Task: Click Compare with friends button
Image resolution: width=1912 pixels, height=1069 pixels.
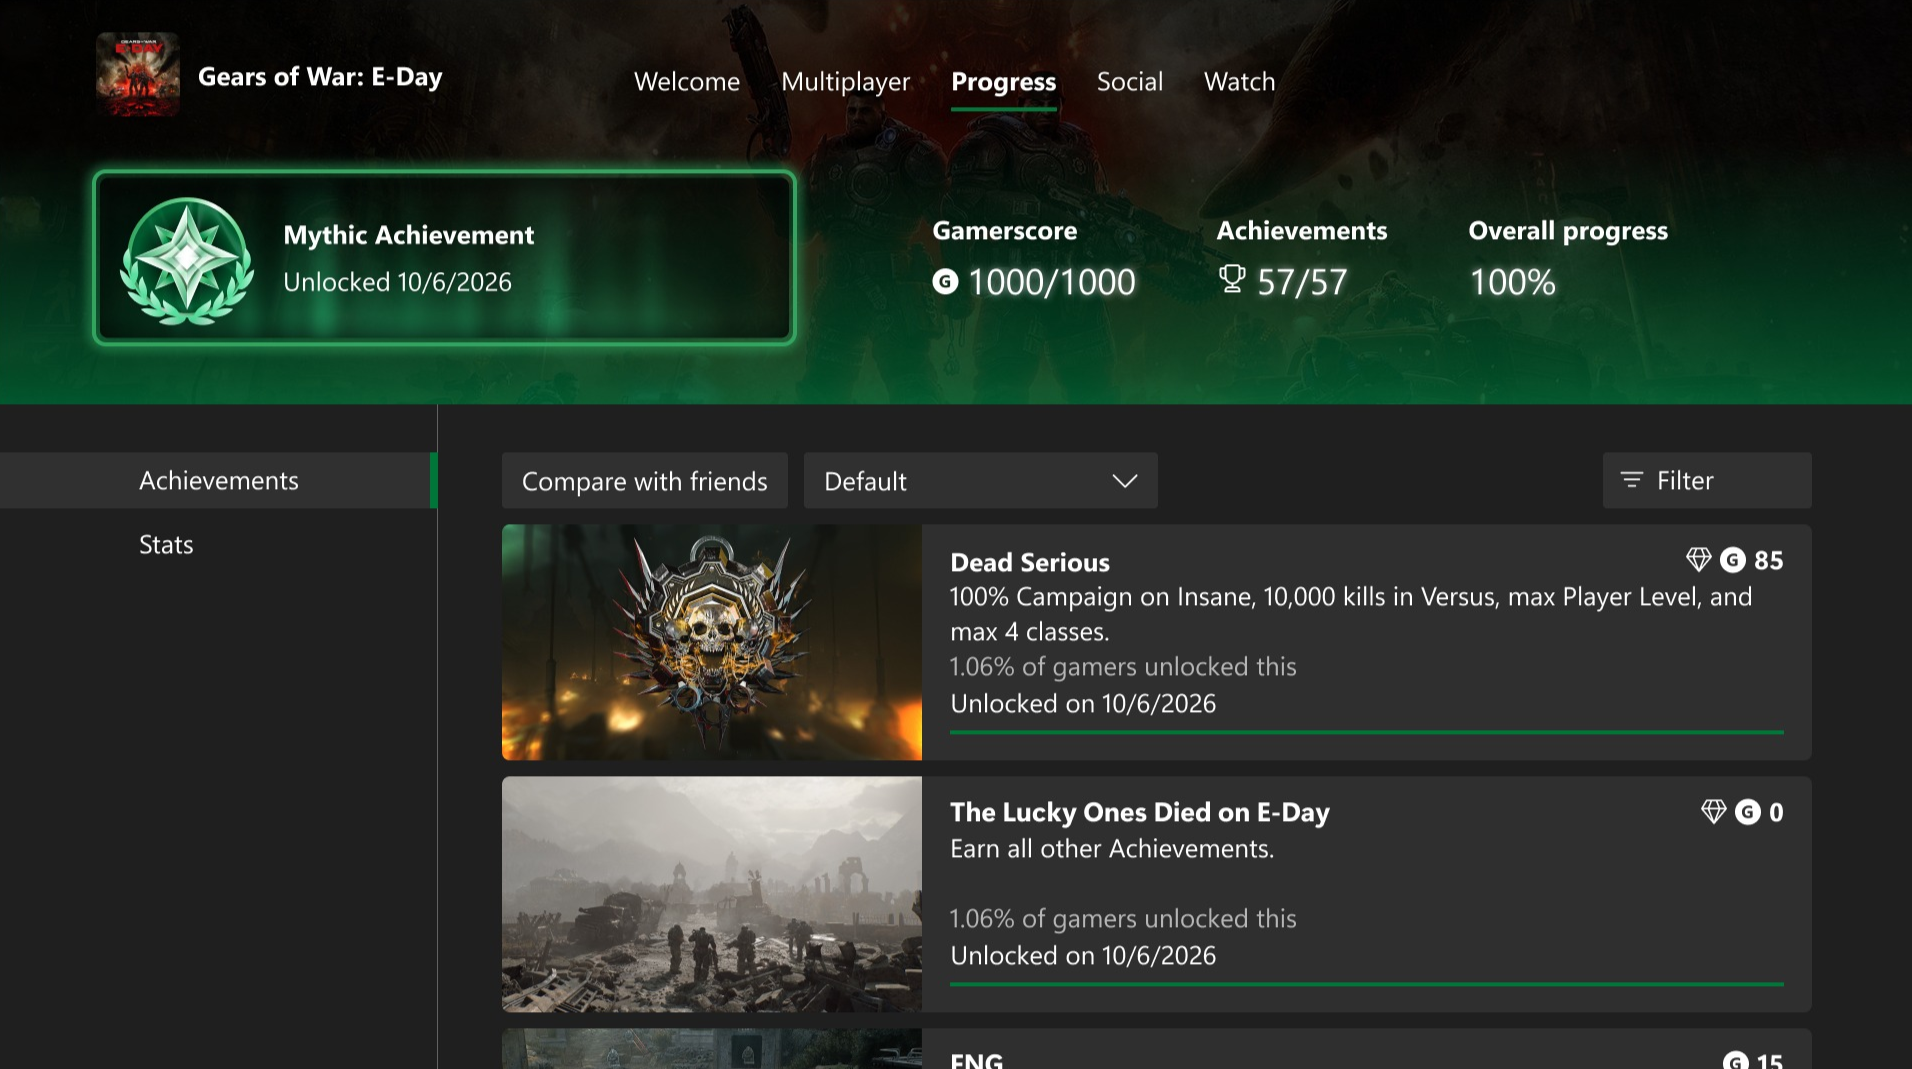Action: (x=645, y=481)
